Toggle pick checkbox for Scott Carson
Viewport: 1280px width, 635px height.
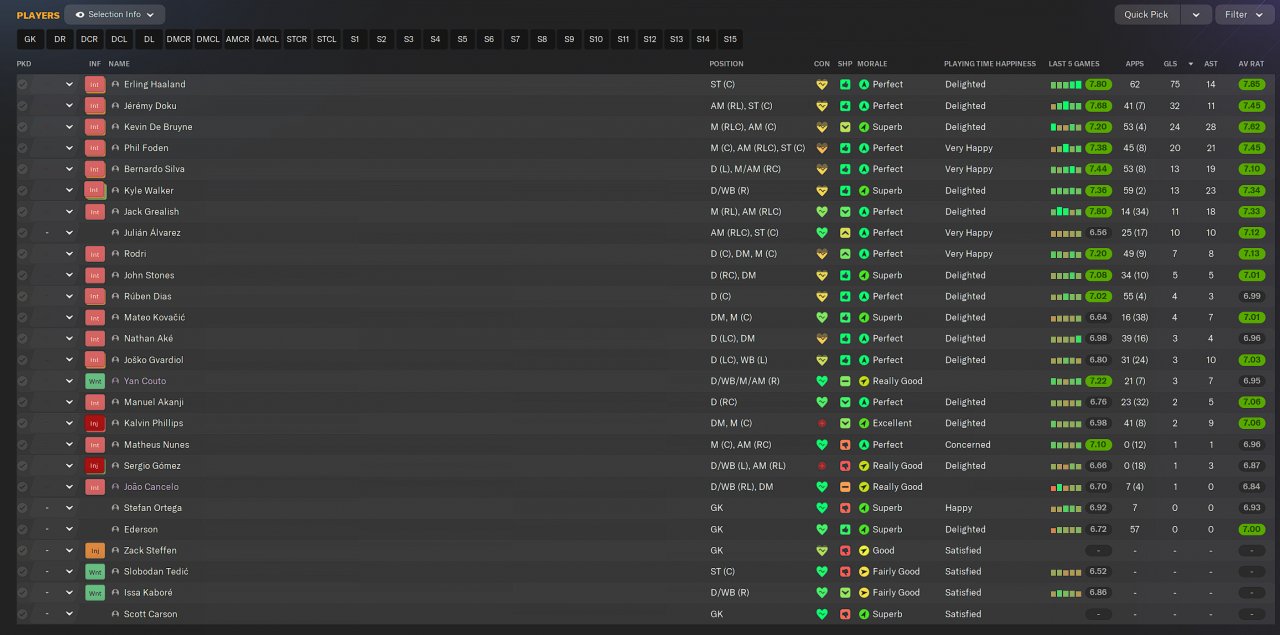[x=22, y=614]
